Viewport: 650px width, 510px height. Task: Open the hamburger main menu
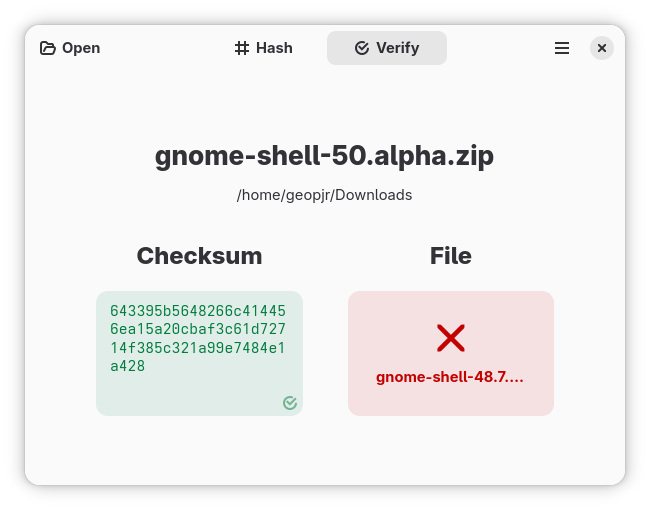[x=562, y=48]
